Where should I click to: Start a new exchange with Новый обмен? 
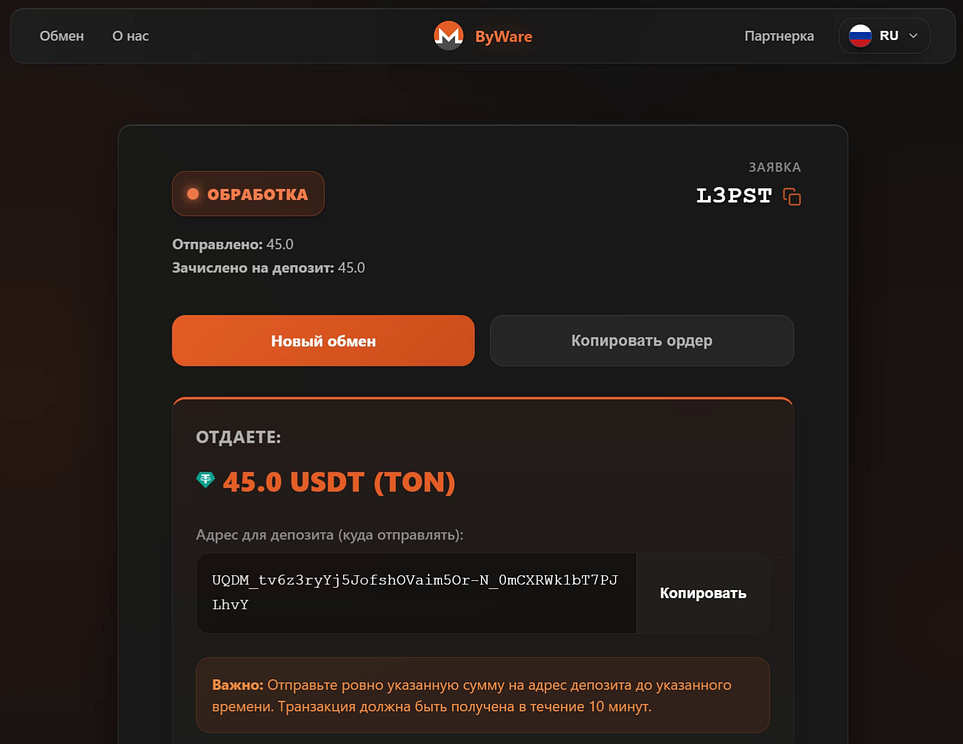[x=323, y=341]
